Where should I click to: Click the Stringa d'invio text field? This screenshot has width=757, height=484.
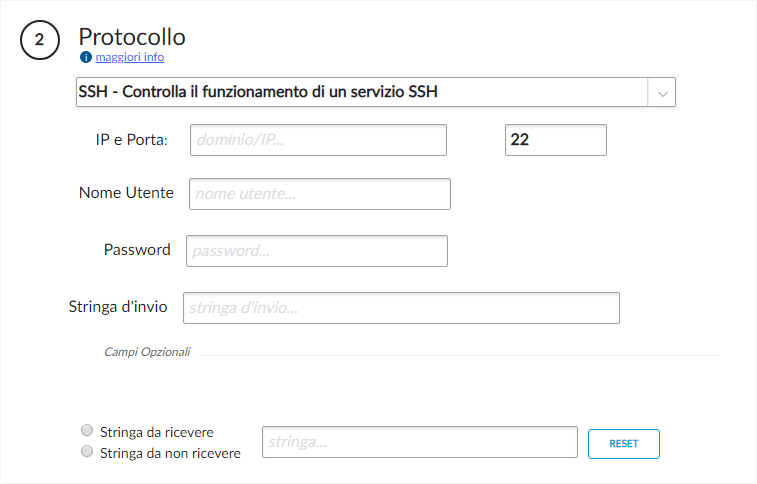tap(401, 308)
